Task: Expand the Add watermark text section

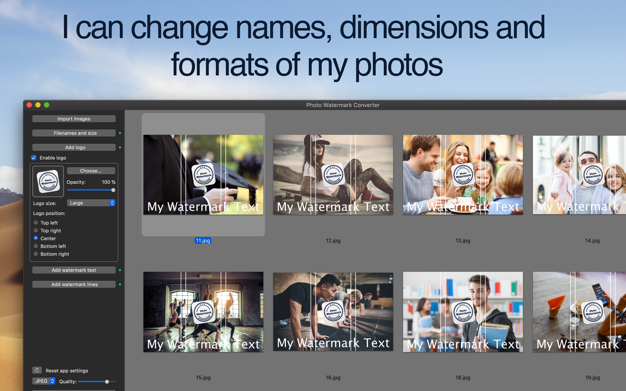Action: point(74,270)
